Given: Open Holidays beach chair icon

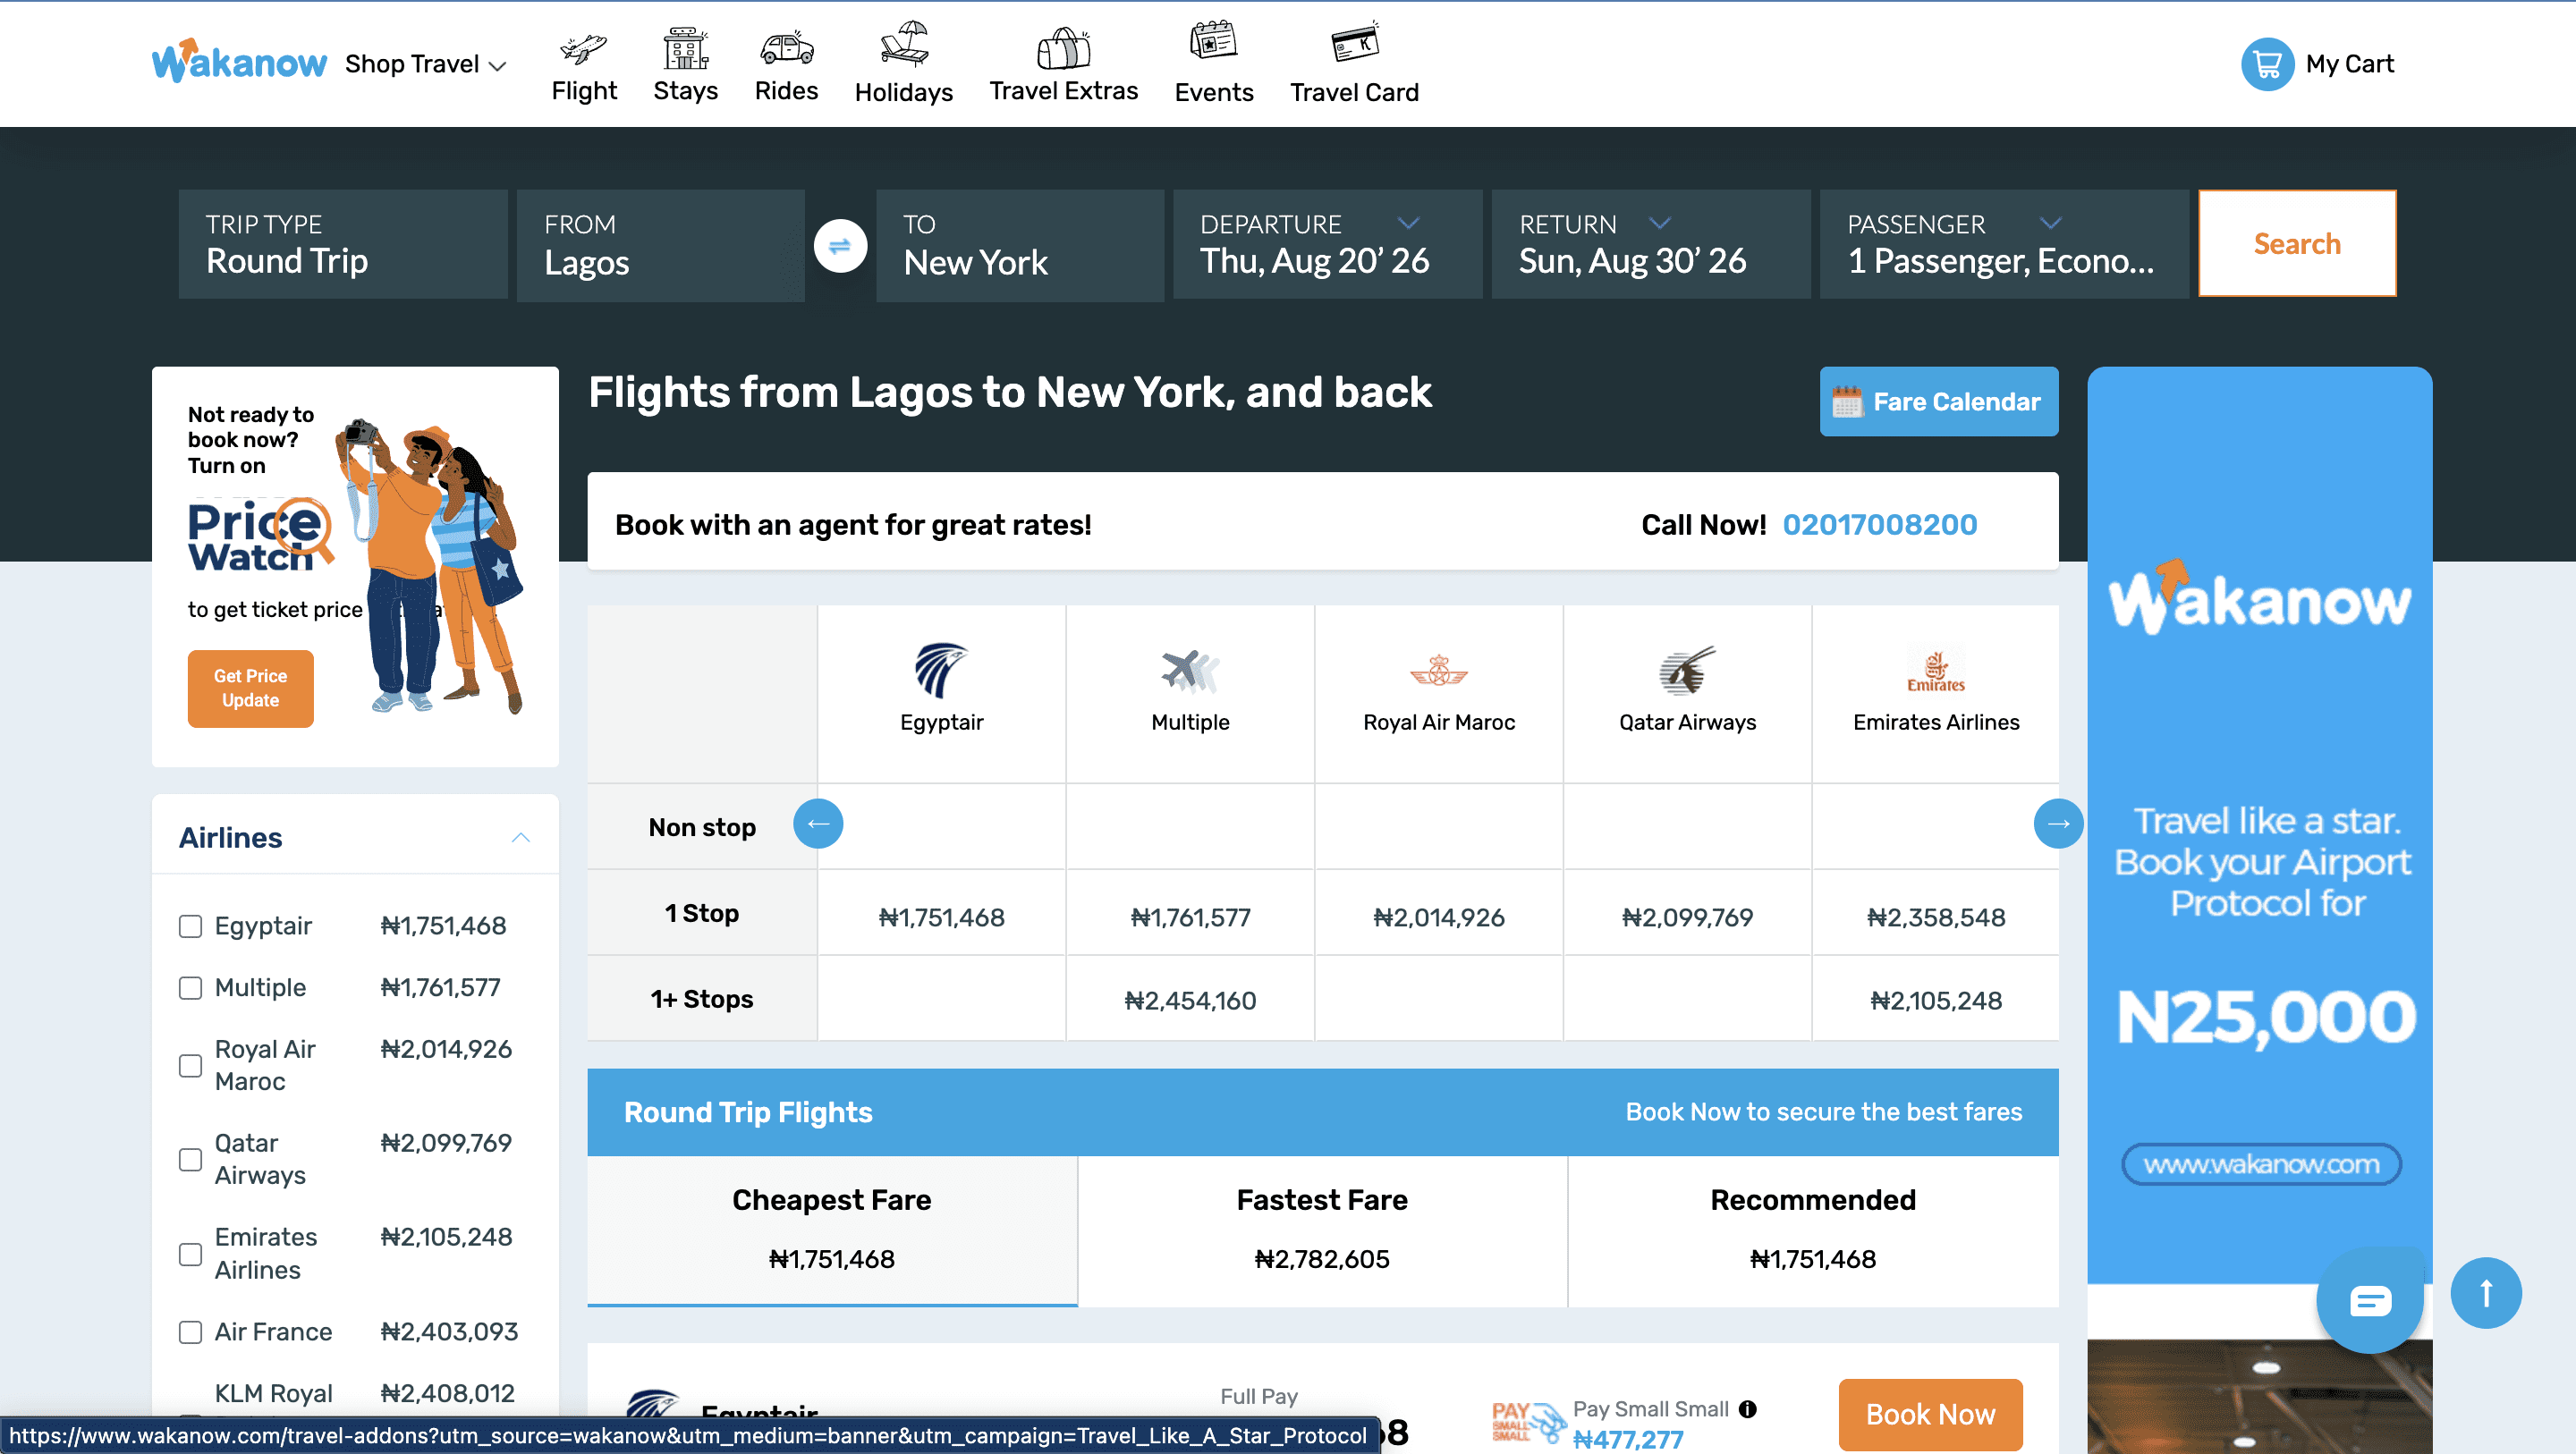Looking at the screenshot, I should pos(904,45).
